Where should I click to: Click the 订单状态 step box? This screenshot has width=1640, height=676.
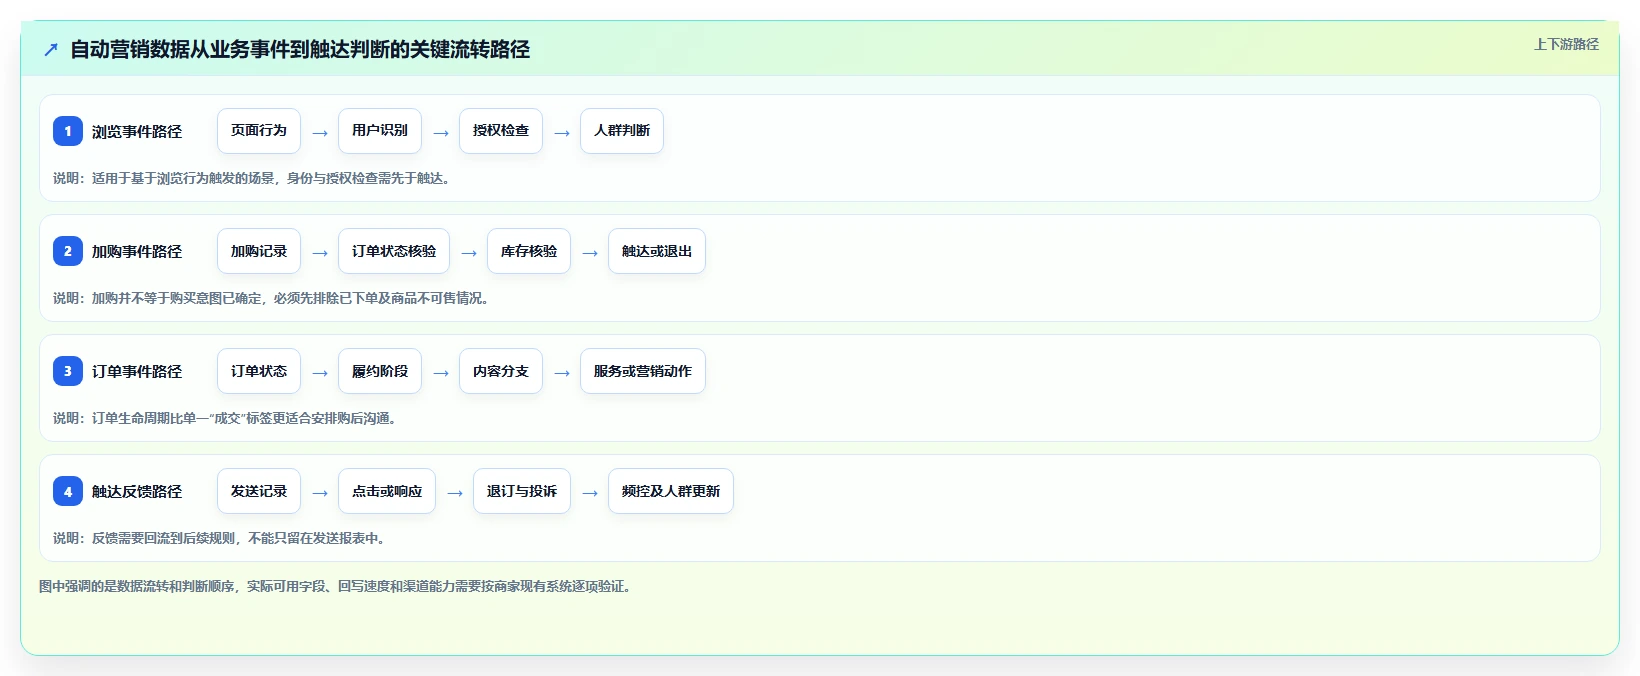pos(259,371)
